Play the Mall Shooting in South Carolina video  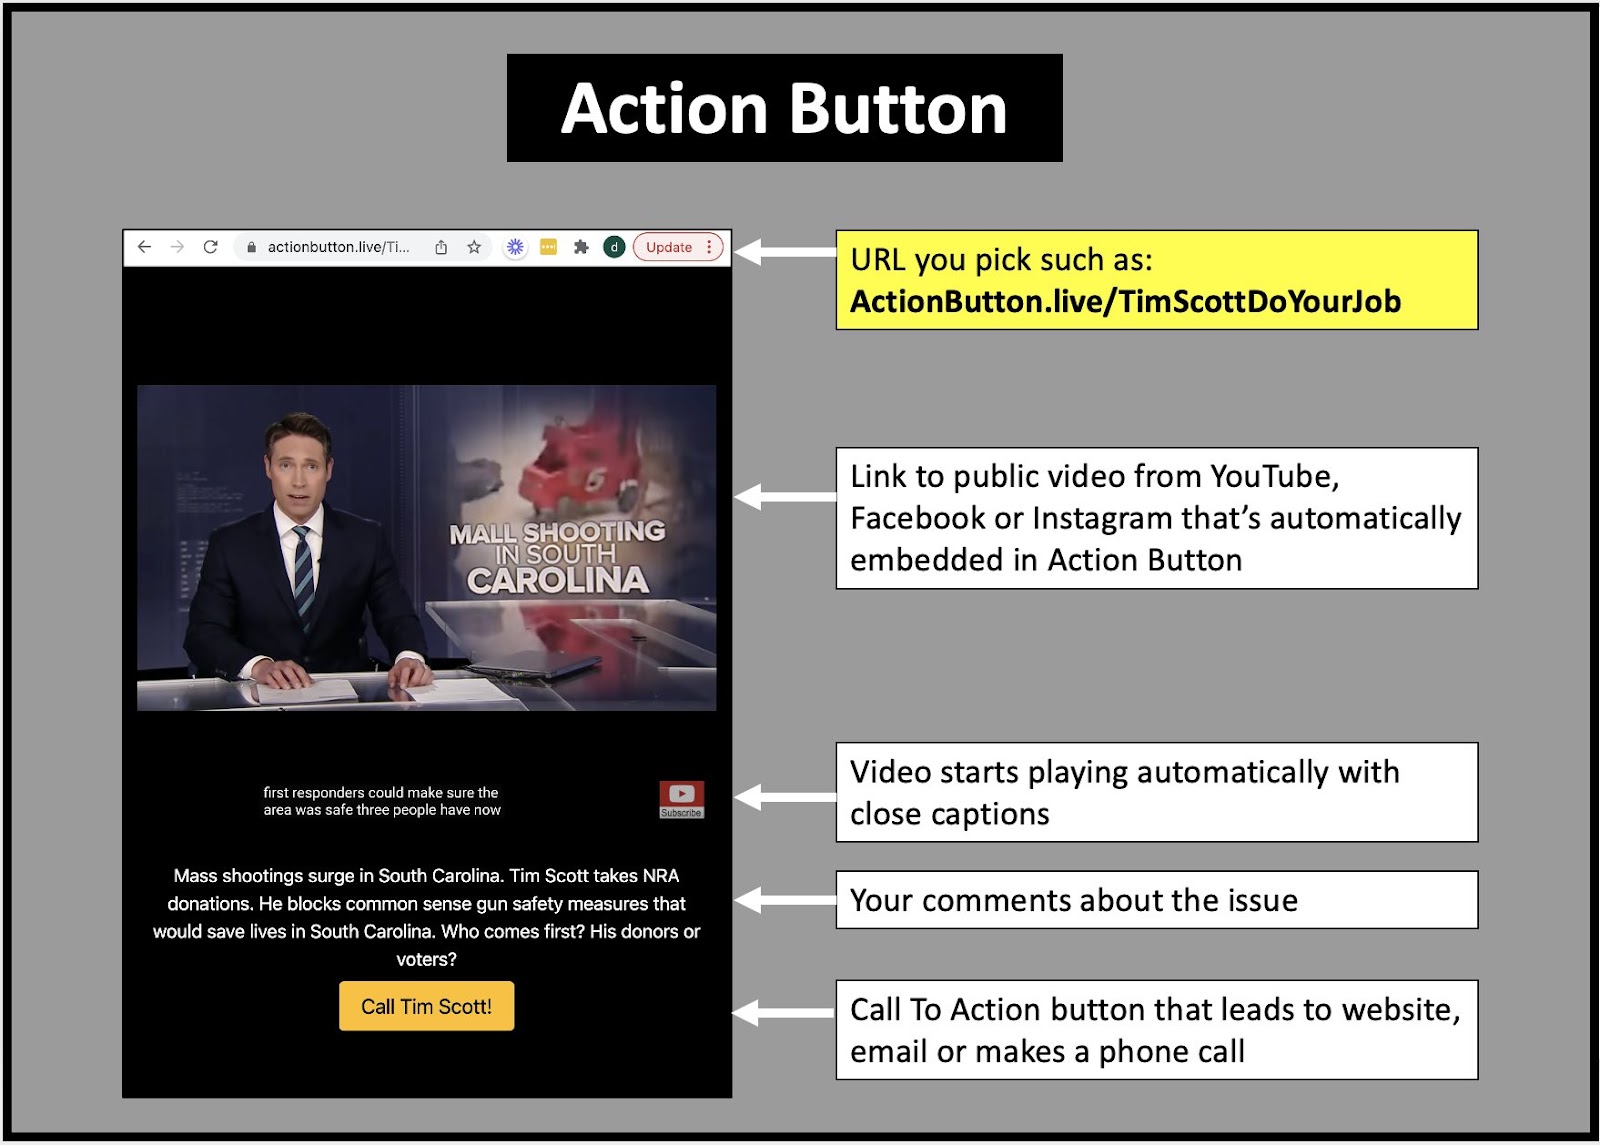click(427, 548)
